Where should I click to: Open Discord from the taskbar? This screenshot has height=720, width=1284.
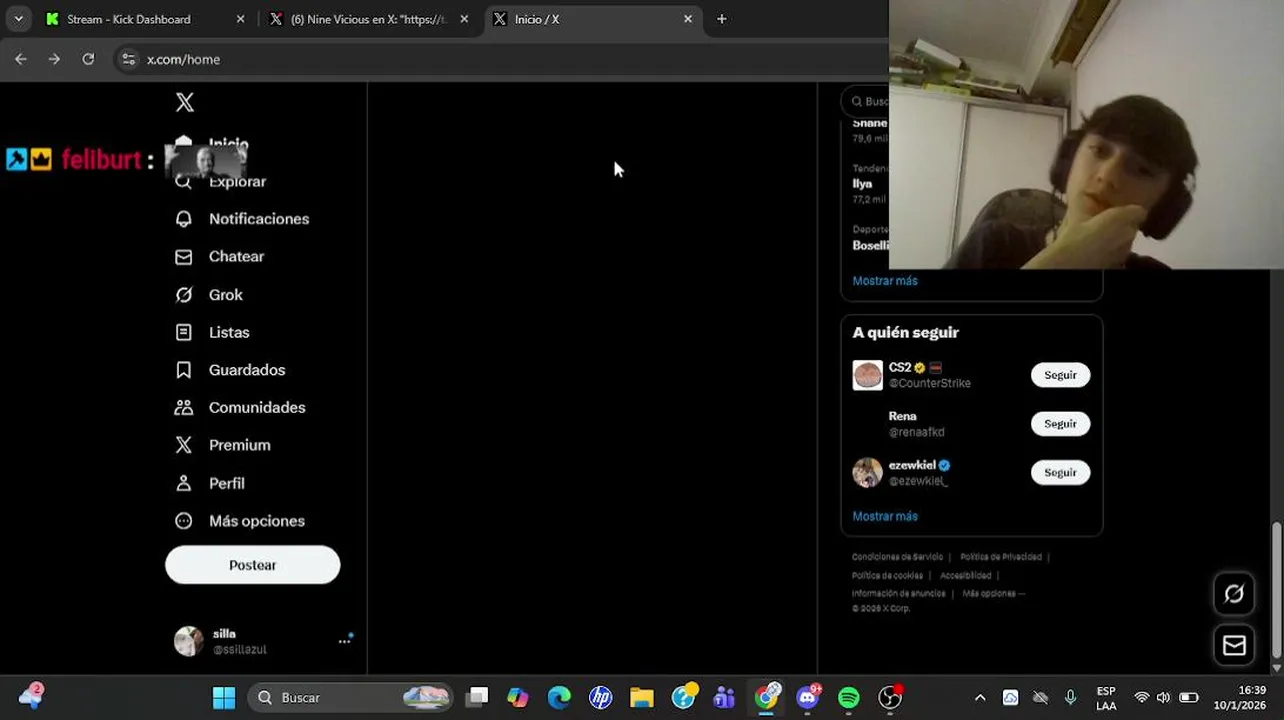(x=808, y=697)
